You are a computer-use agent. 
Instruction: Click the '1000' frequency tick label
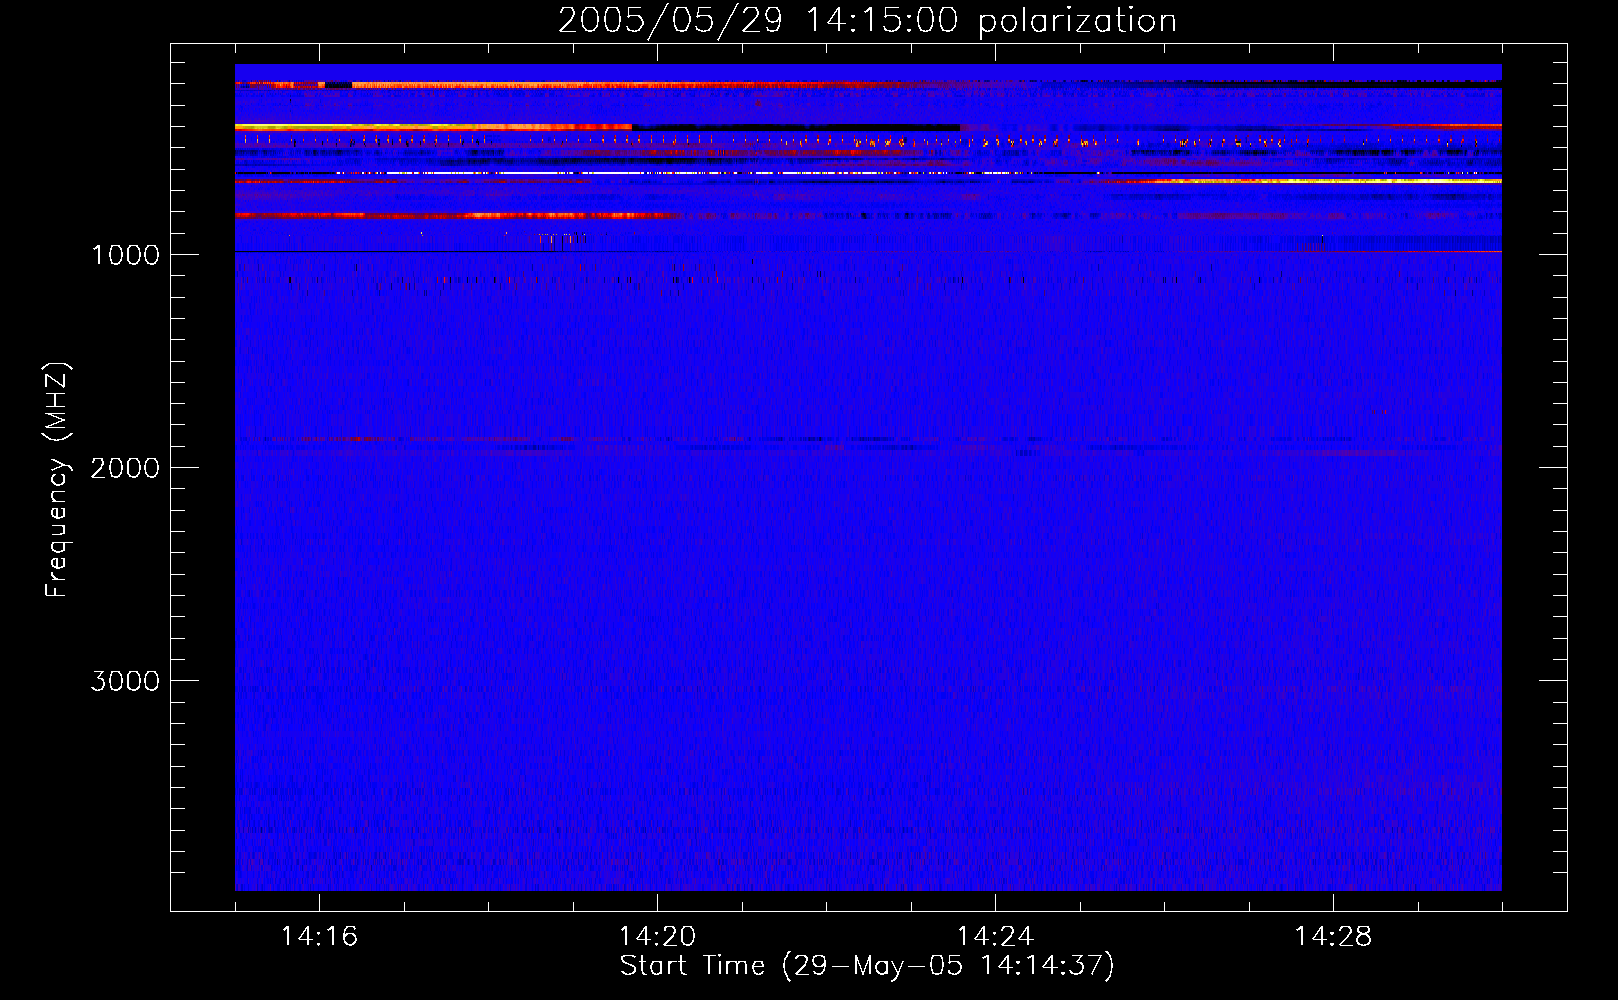pyautogui.click(x=125, y=255)
